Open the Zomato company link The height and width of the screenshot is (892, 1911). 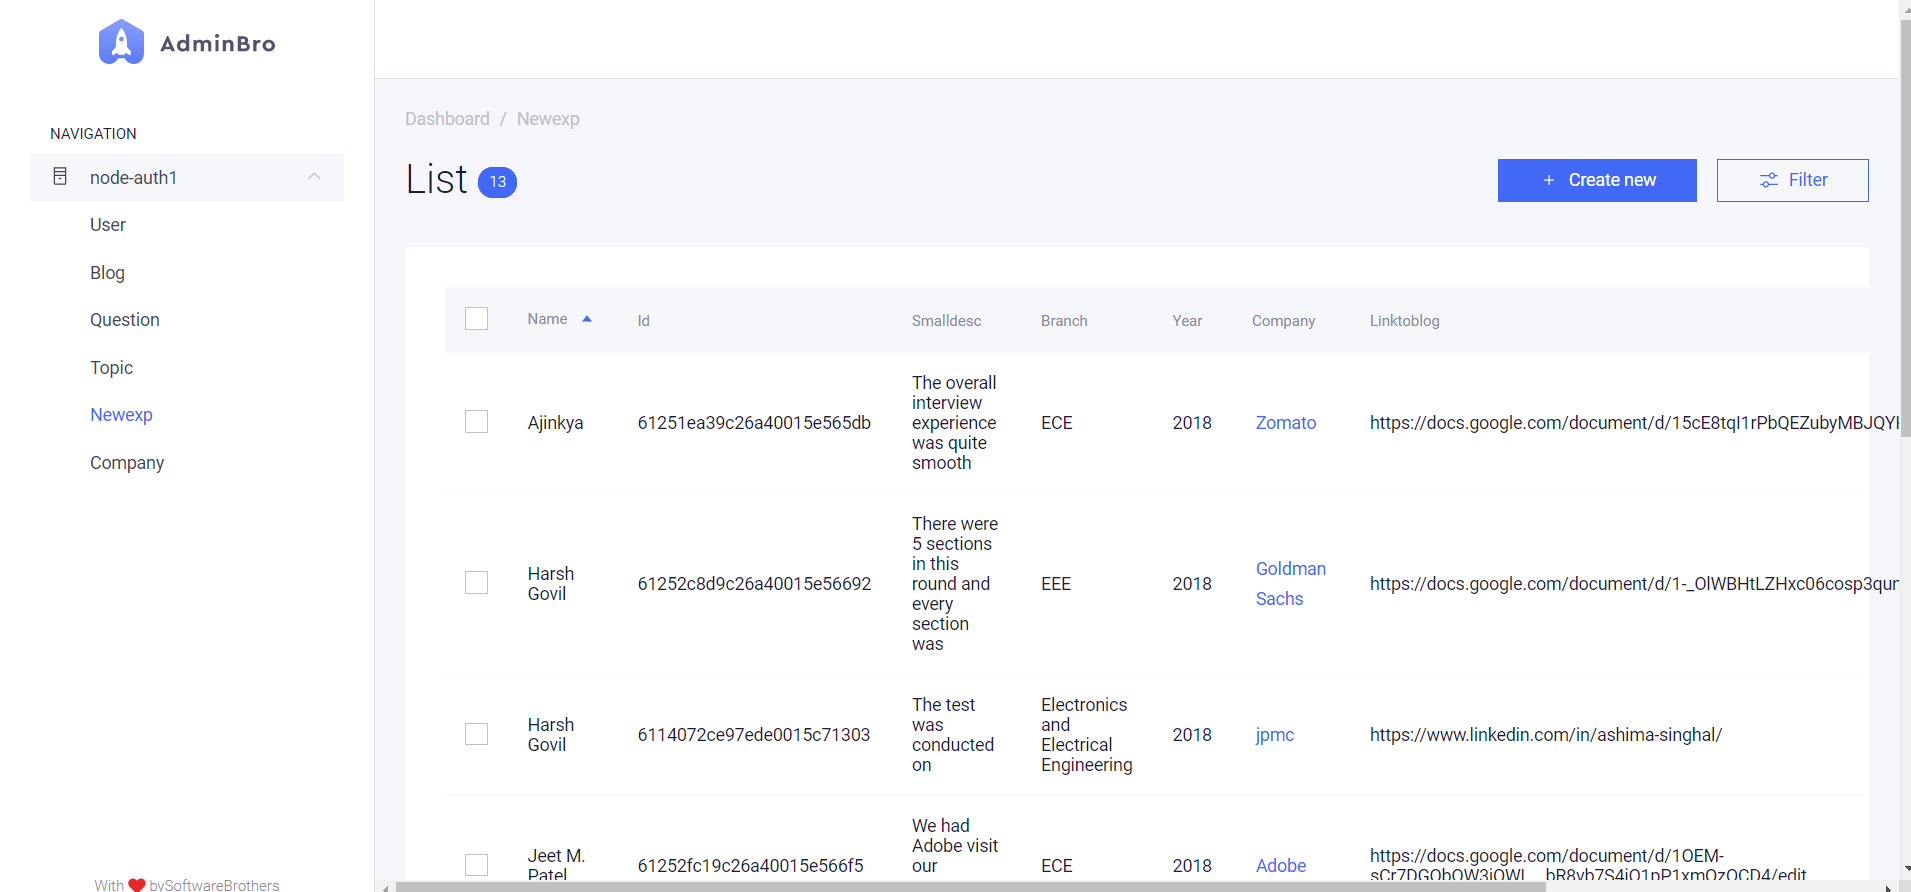(x=1286, y=423)
